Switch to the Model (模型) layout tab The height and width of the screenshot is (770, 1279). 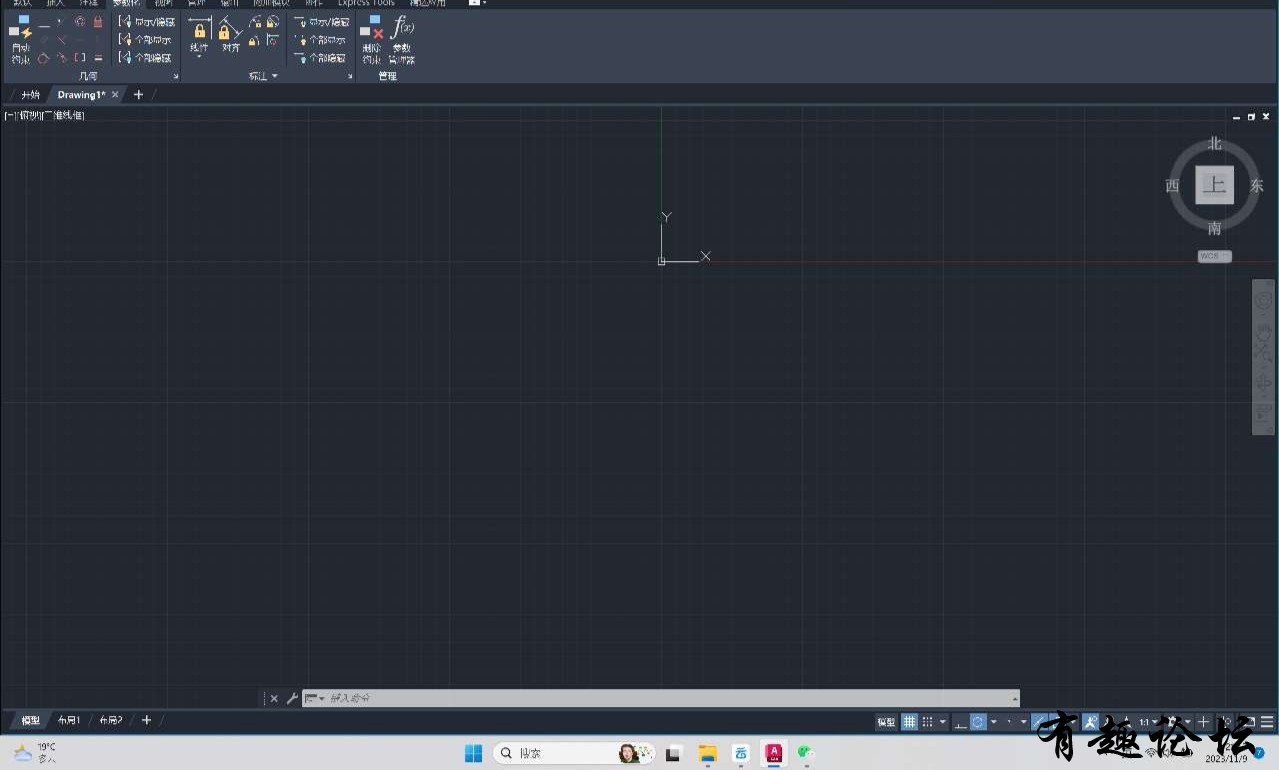(31, 720)
